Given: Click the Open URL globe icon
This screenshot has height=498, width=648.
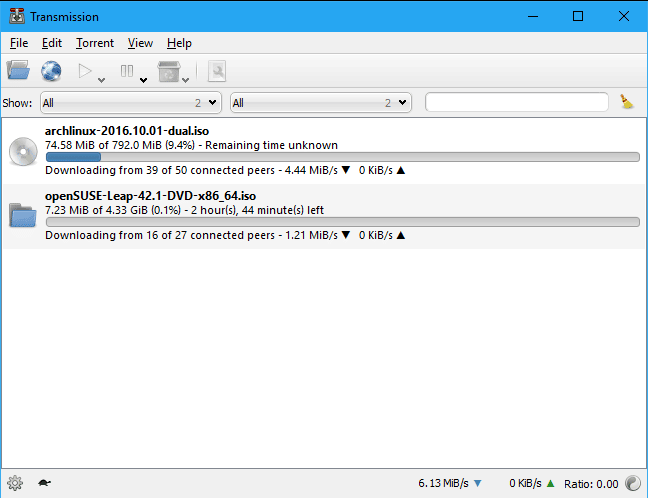Looking at the screenshot, I should [x=51, y=71].
